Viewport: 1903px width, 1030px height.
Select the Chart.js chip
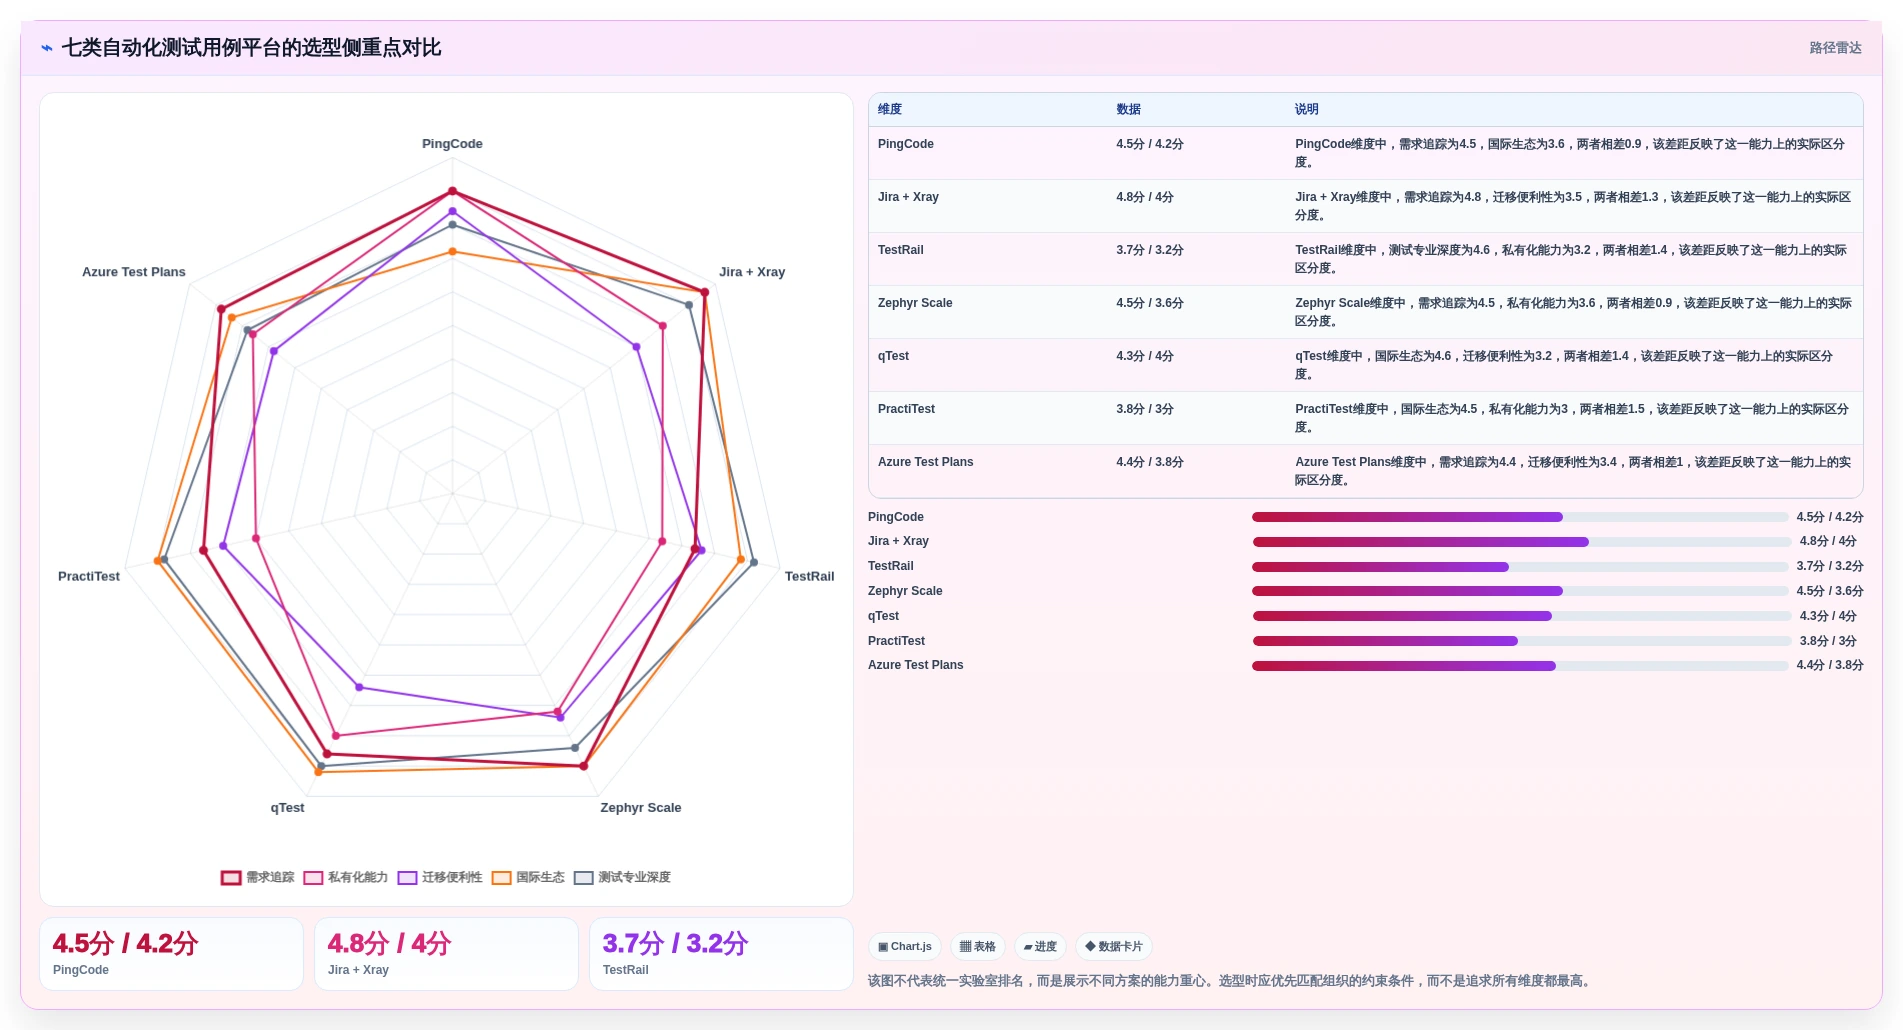905,946
